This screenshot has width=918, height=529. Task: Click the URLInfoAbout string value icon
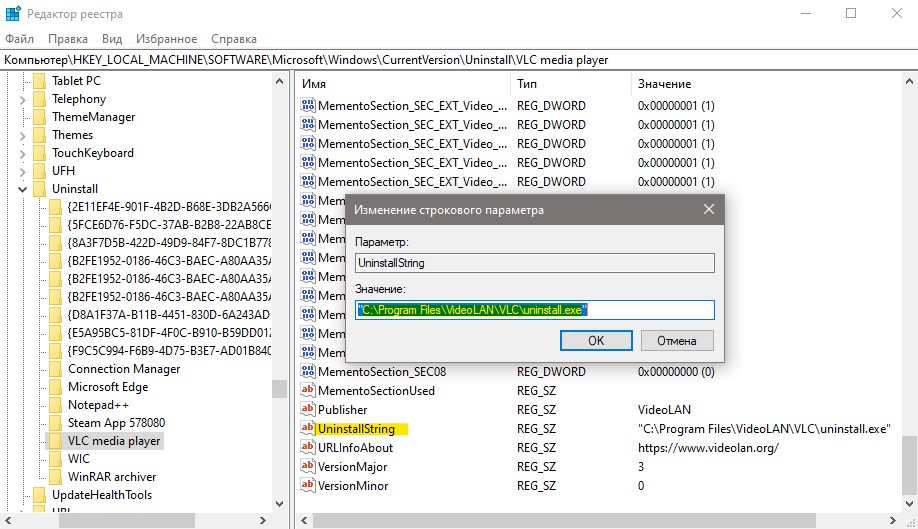[307, 447]
